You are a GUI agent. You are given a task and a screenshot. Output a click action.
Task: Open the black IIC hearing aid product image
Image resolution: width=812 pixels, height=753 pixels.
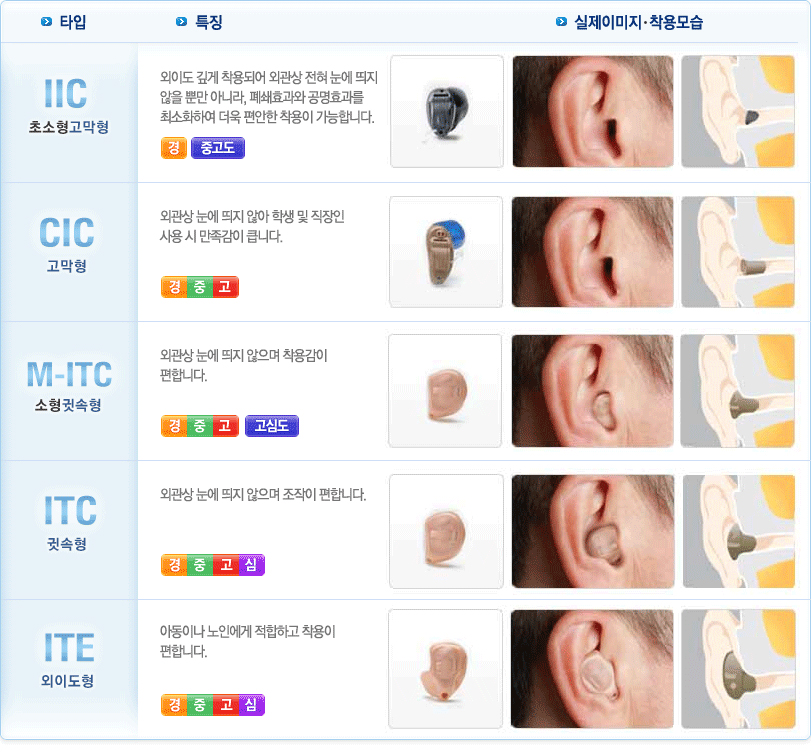[446, 111]
